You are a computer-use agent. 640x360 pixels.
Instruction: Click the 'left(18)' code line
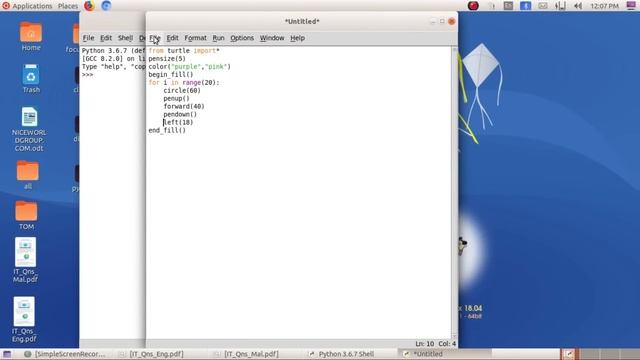(x=178, y=122)
